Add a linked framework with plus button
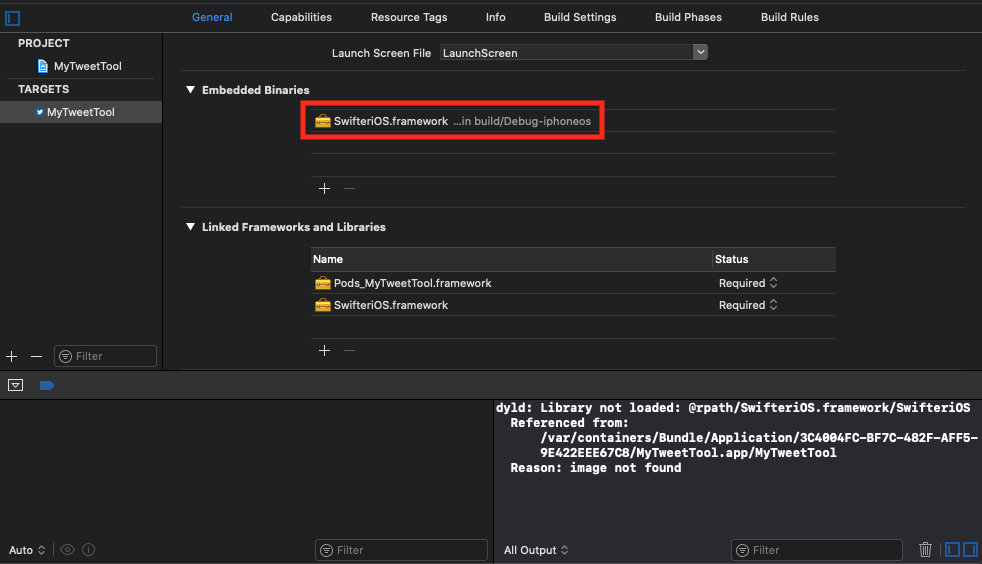Screen dimensions: 982x564 pos(324,350)
